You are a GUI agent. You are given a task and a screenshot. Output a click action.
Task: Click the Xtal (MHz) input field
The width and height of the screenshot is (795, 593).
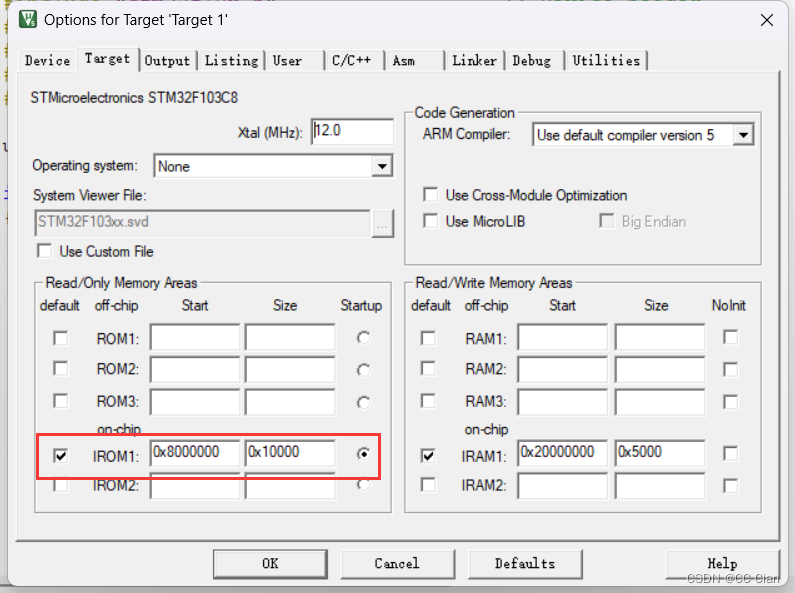pos(352,132)
